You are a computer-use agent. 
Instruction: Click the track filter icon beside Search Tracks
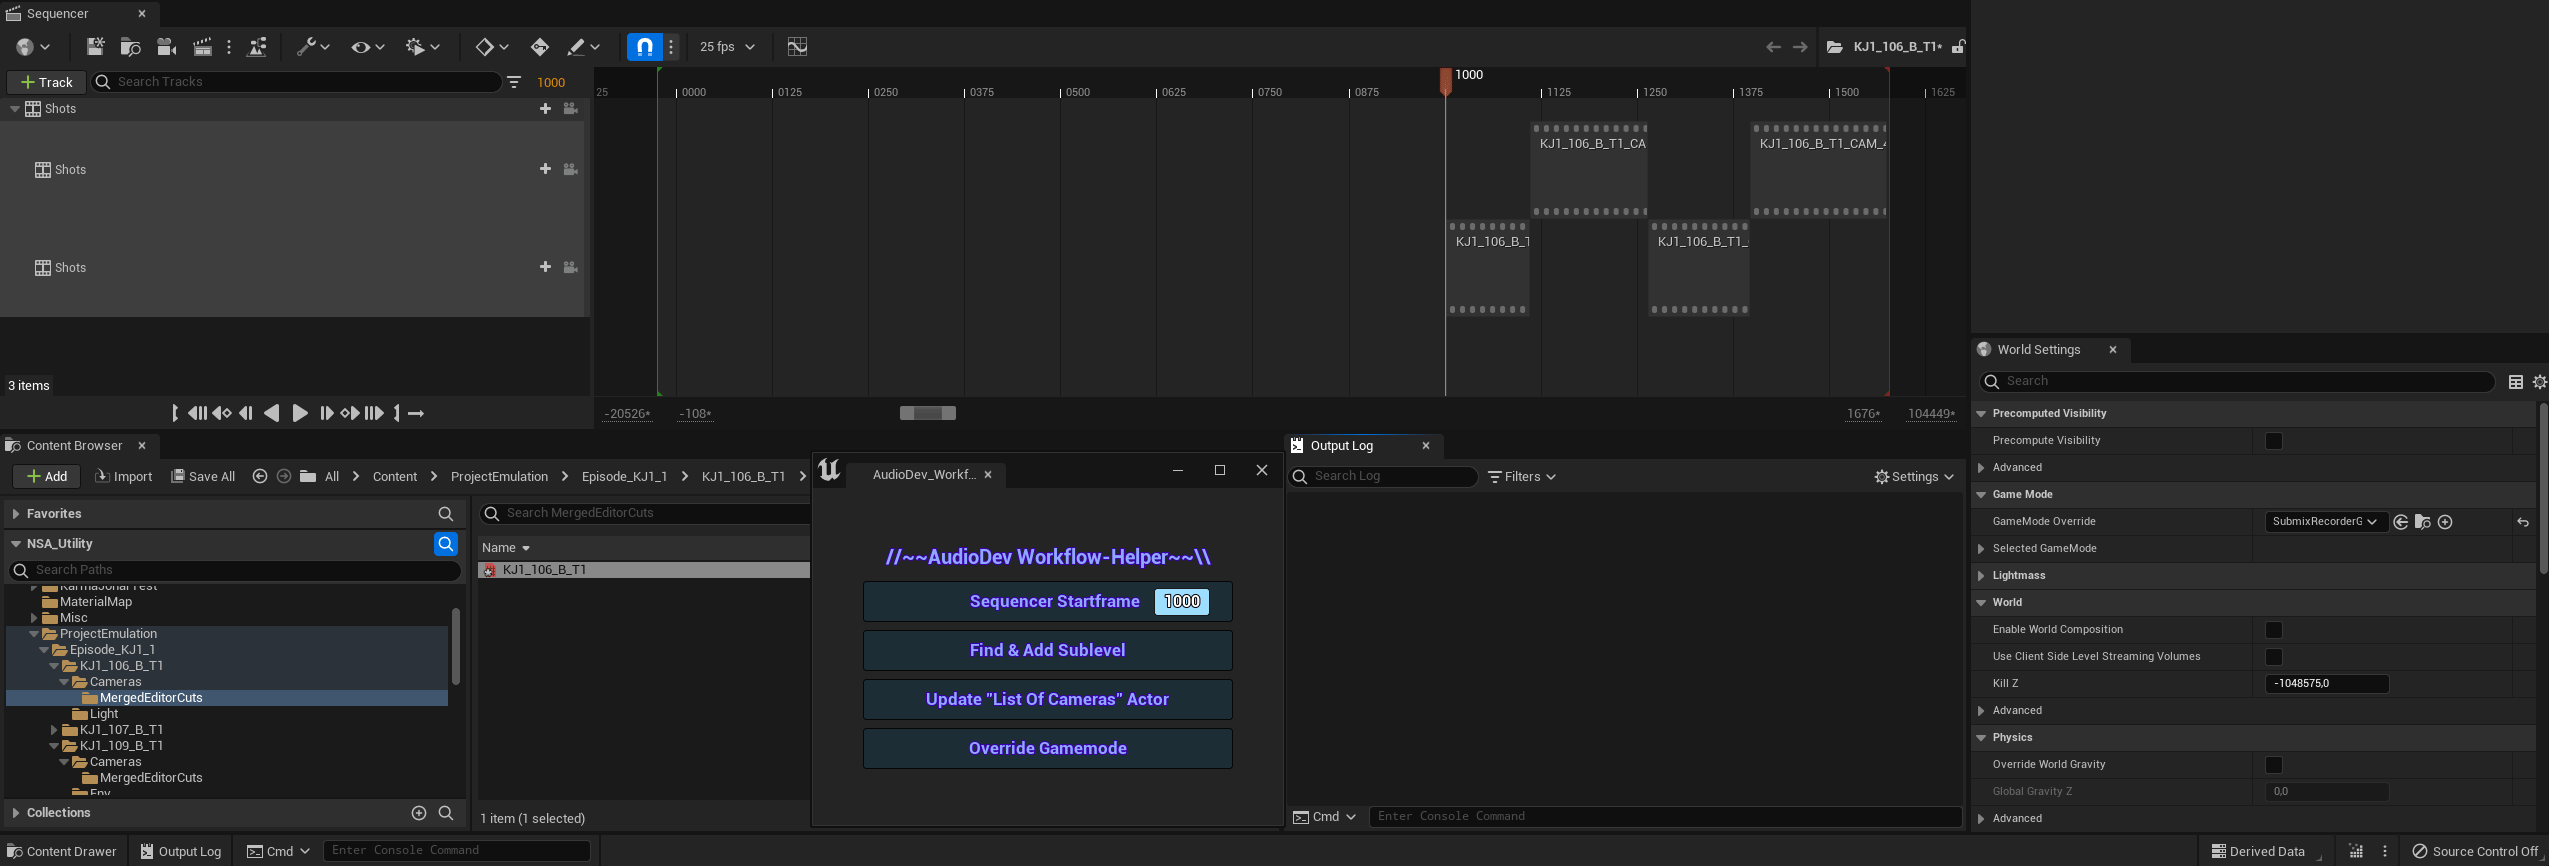pyautogui.click(x=514, y=82)
